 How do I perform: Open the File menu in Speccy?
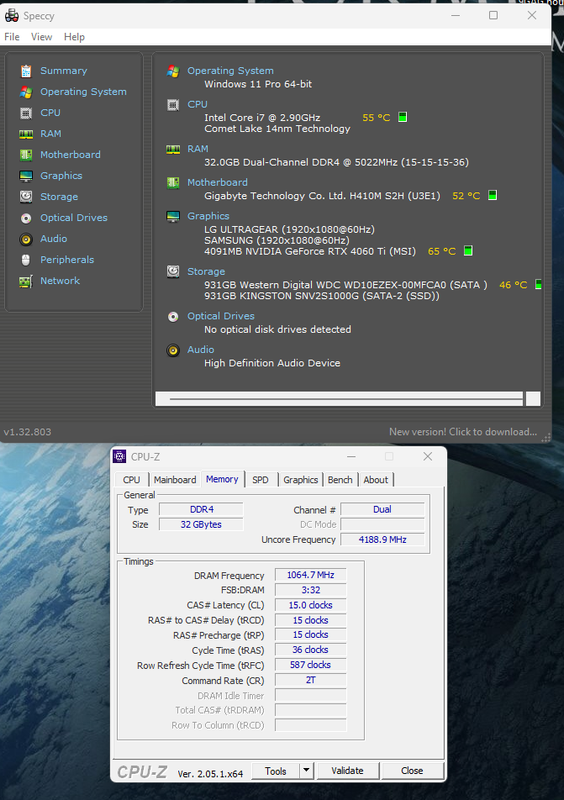coord(12,37)
